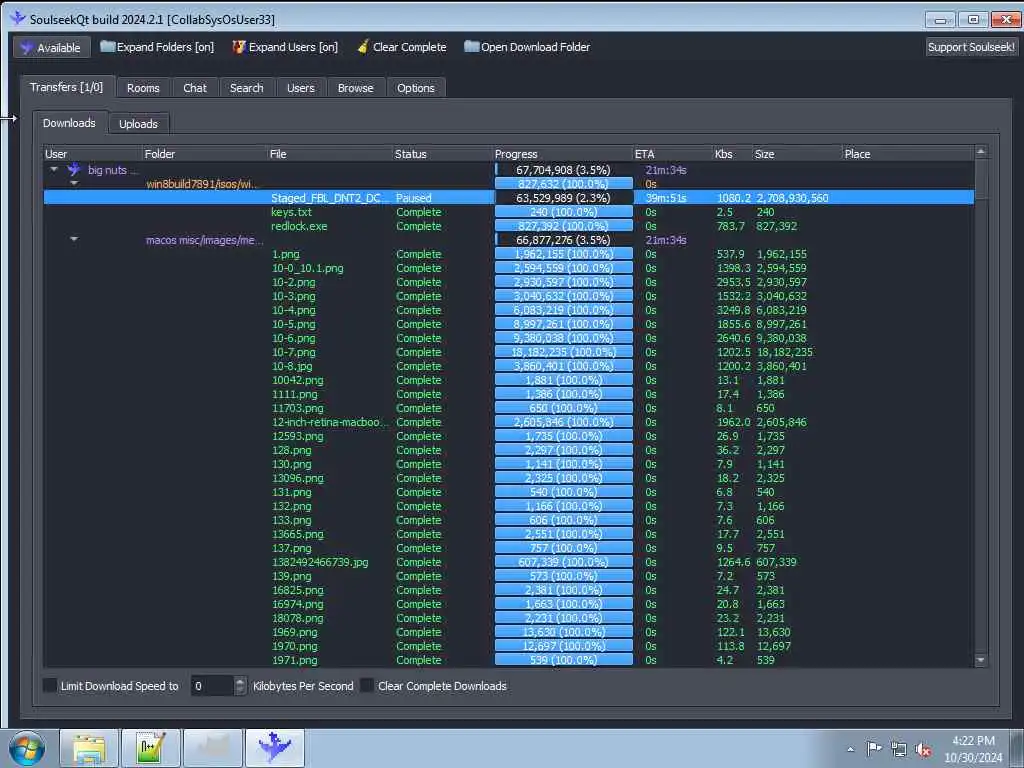This screenshot has height=768, width=1024.
Task: Show hidden tray icons arrow
Action: pyautogui.click(x=850, y=750)
